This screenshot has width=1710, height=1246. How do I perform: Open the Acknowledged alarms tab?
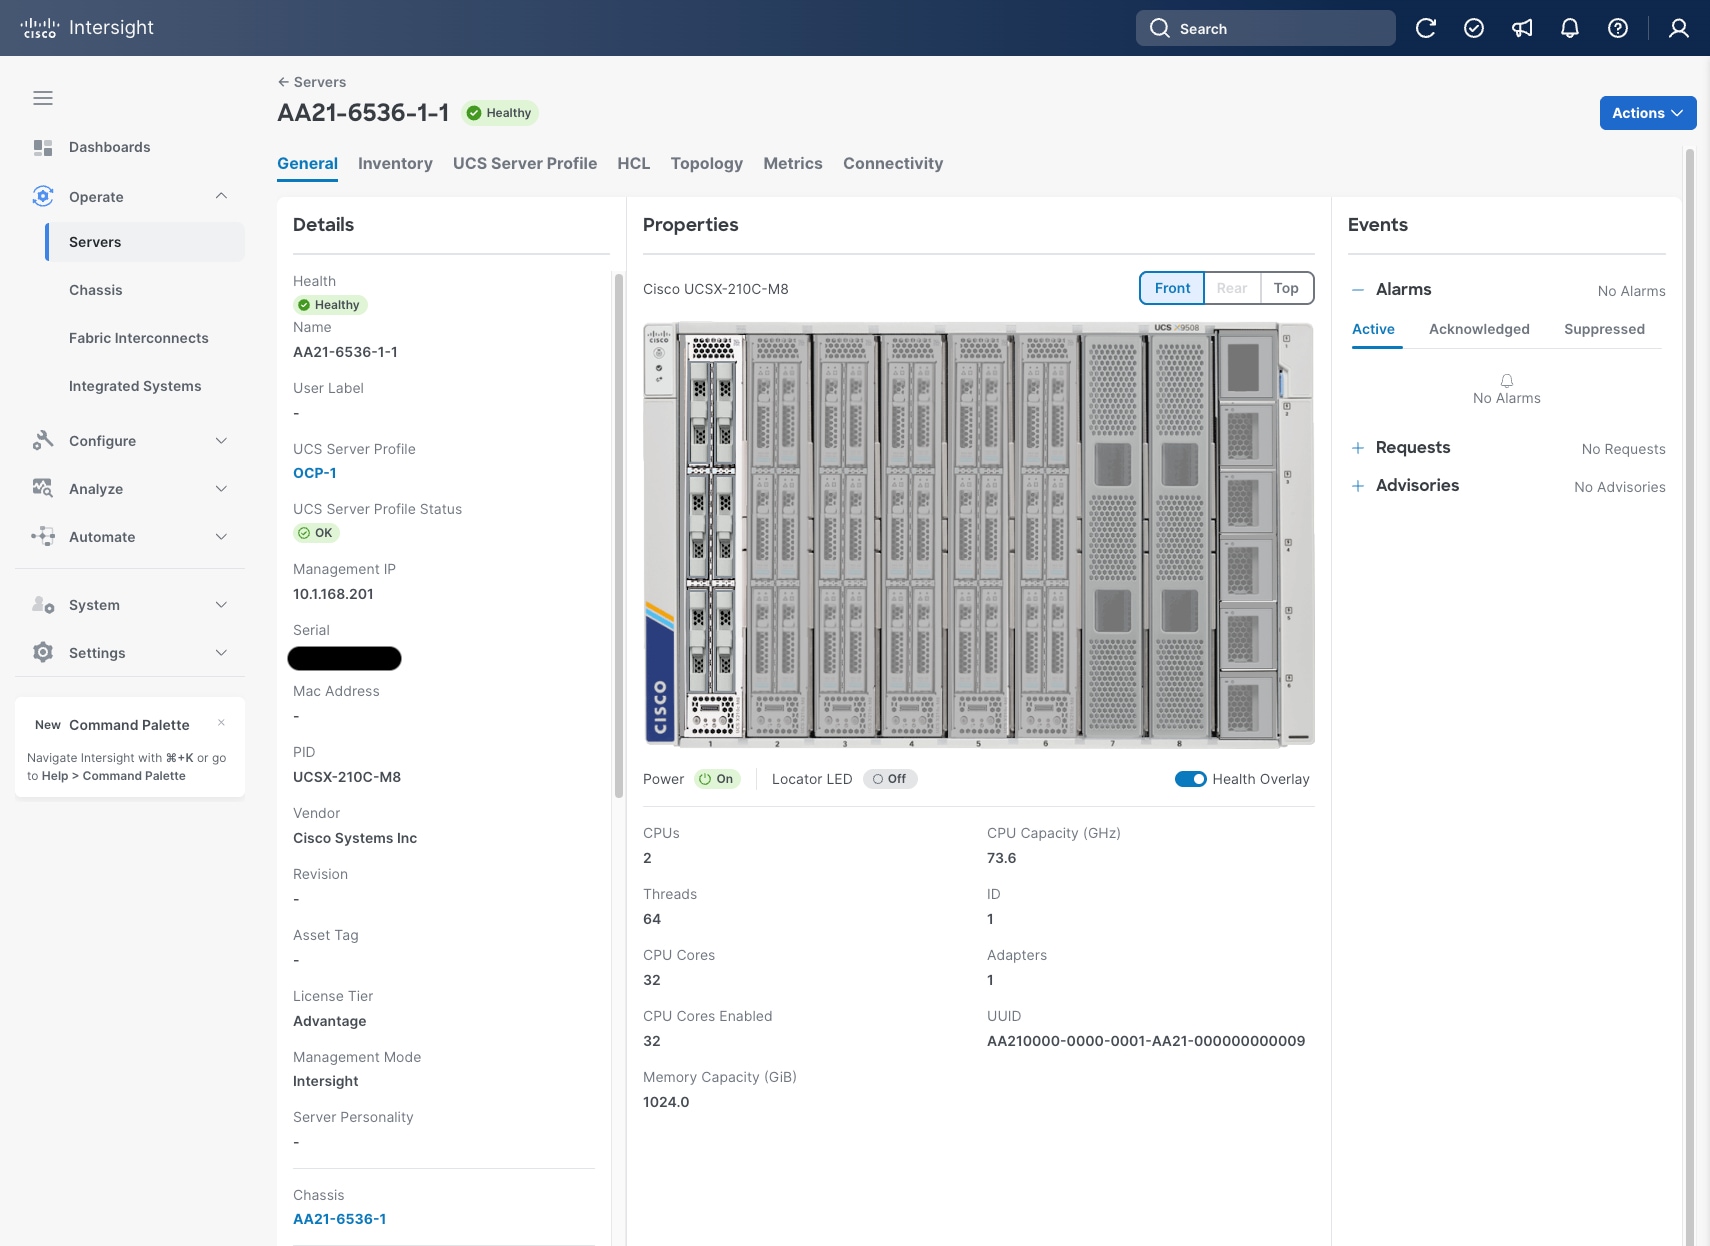pos(1480,329)
